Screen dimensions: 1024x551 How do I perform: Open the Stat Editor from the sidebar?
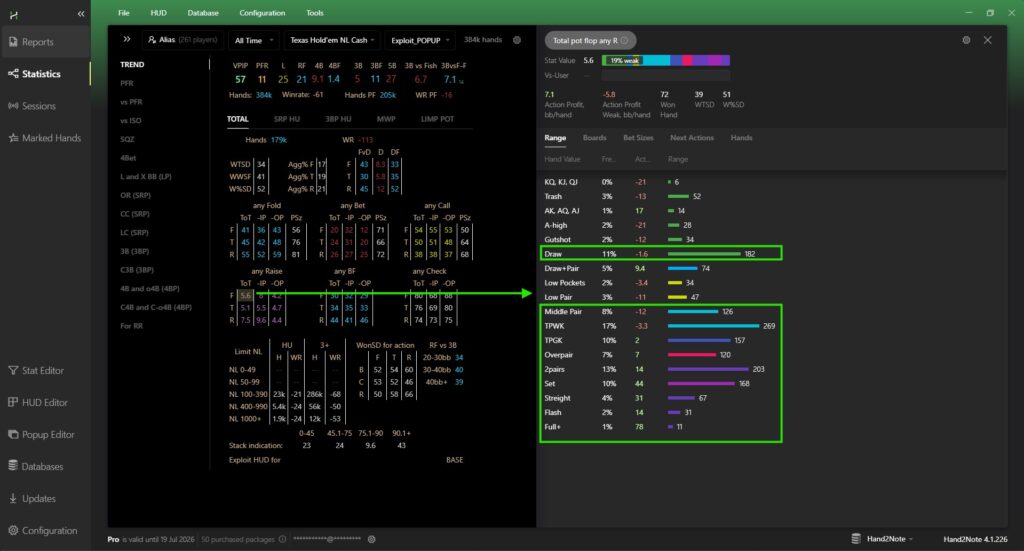click(x=42, y=370)
